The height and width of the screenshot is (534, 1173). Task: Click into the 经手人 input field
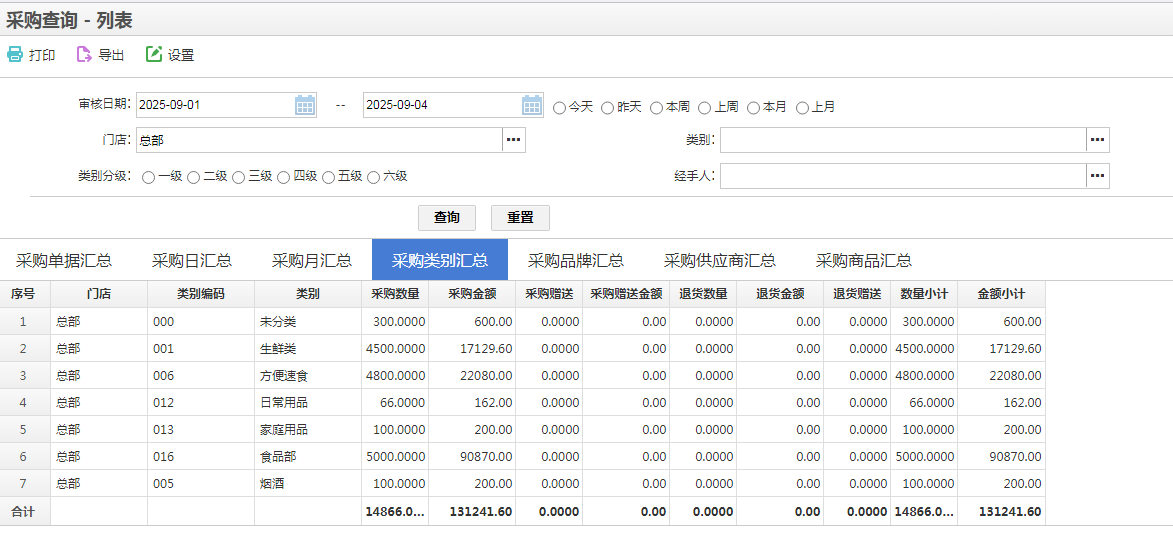click(902, 176)
